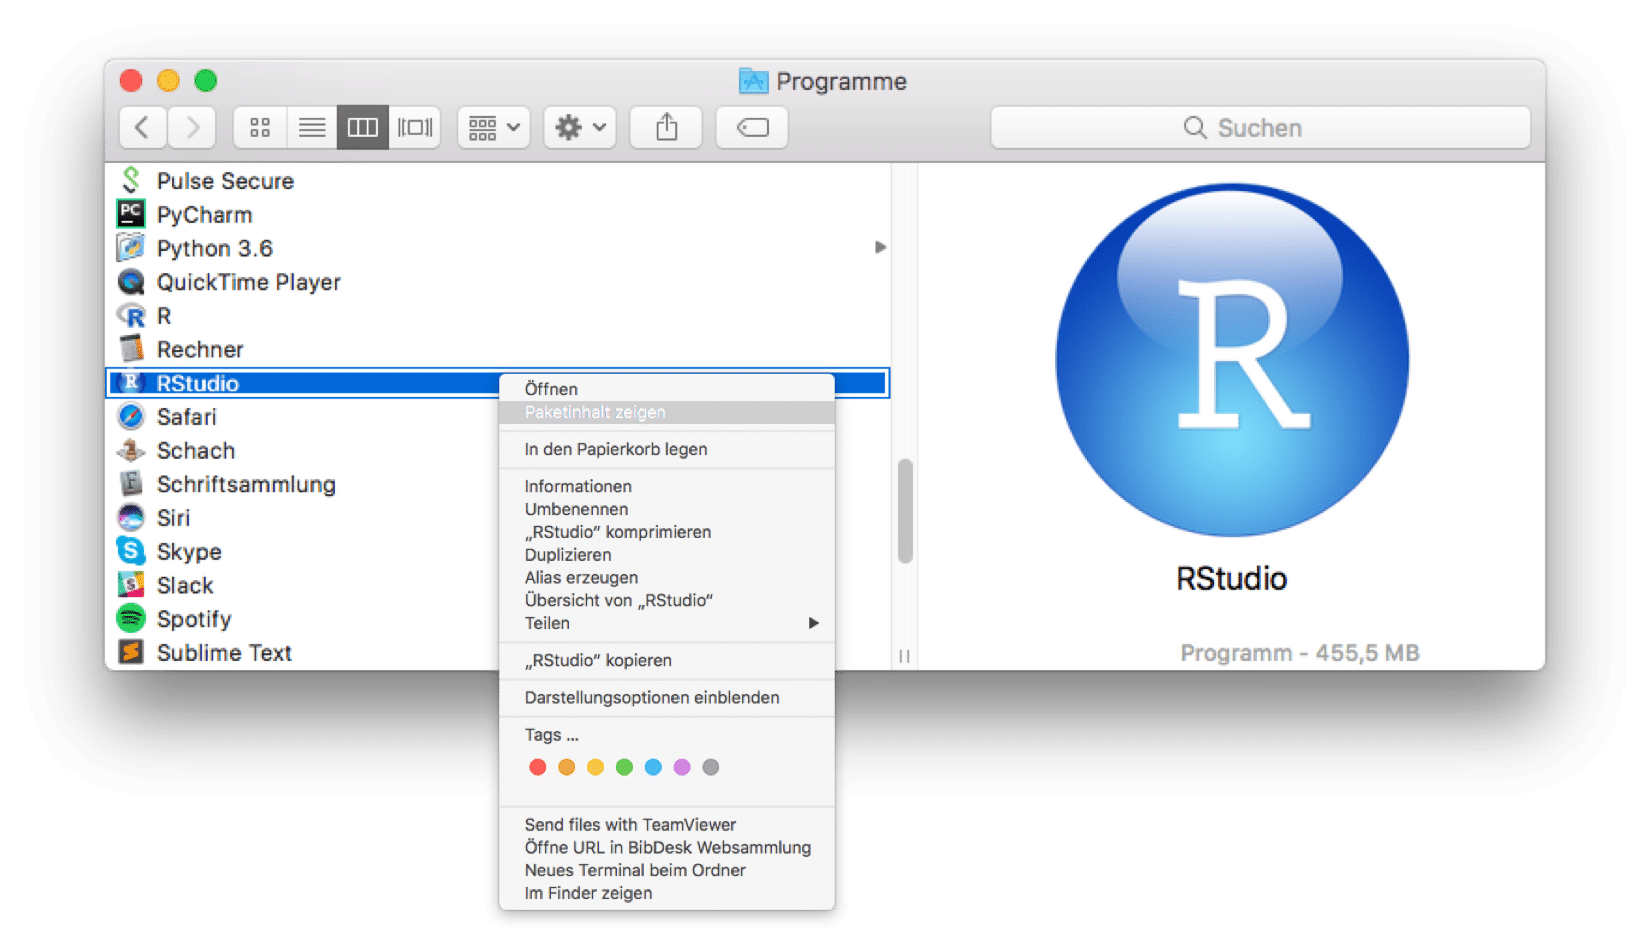Image resolution: width=1650 pixels, height=935 pixels.
Task: Apply the orange tag color
Action: pyautogui.click(x=567, y=767)
